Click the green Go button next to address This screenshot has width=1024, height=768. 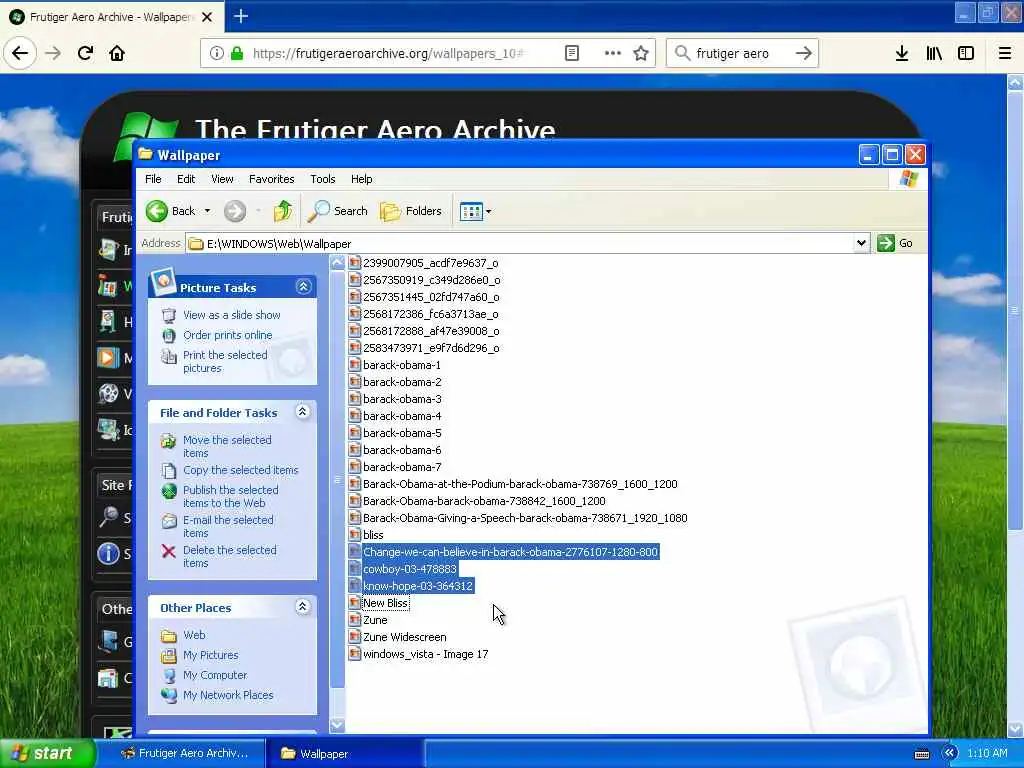(895, 243)
